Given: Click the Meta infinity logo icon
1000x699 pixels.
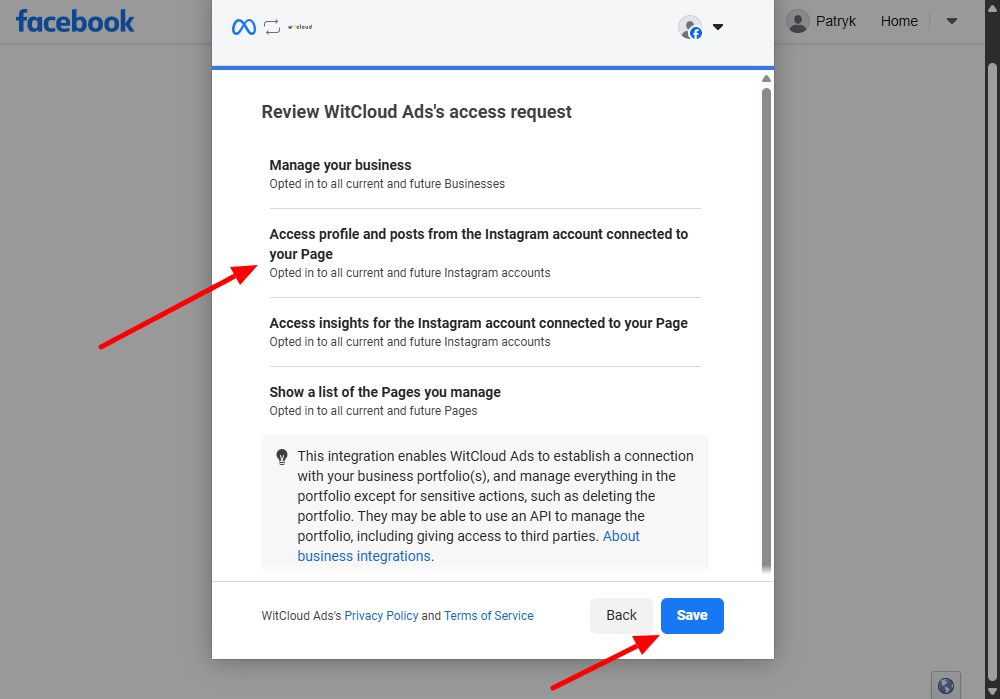Looking at the screenshot, I should (244, 27).
